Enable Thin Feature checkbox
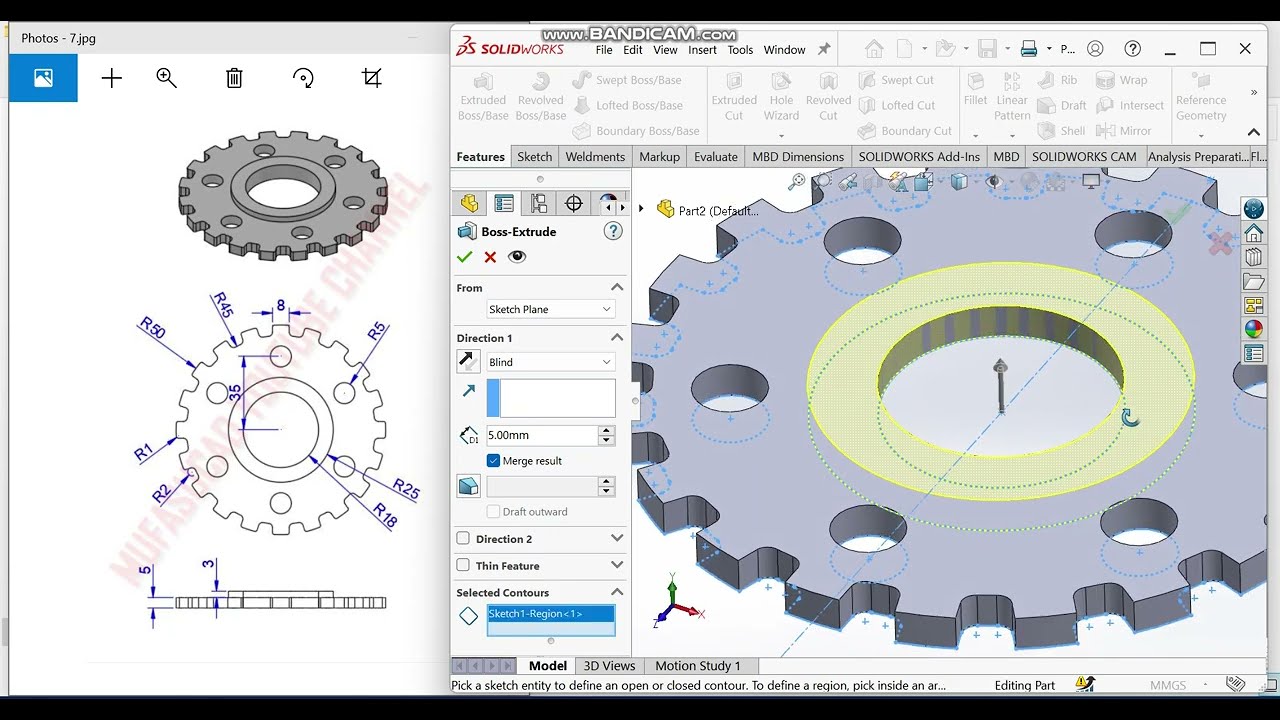Viewport: 1280px width, 720px height. pos(463,566)
